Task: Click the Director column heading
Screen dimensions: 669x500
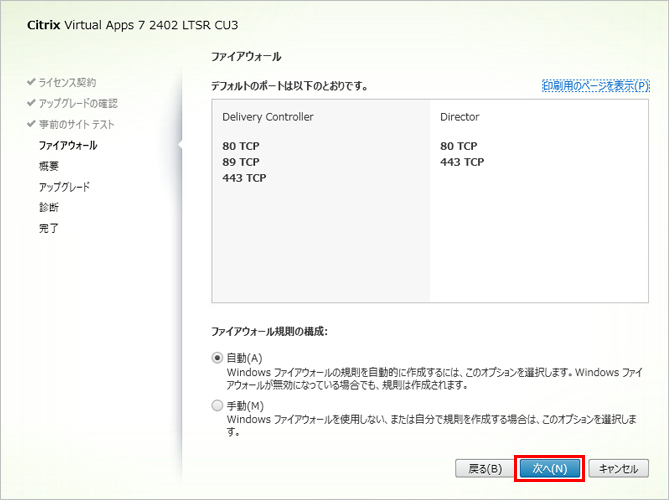Action: (459, 117)
